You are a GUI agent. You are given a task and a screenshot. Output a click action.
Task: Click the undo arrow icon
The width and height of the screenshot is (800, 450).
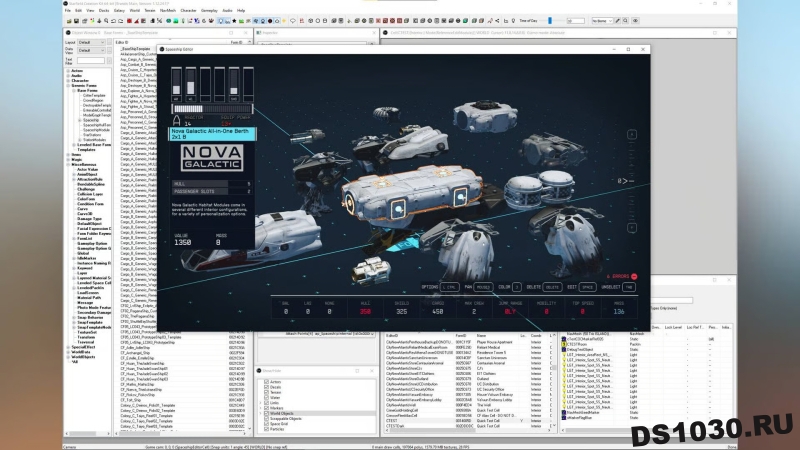click(x=113, y=21)
